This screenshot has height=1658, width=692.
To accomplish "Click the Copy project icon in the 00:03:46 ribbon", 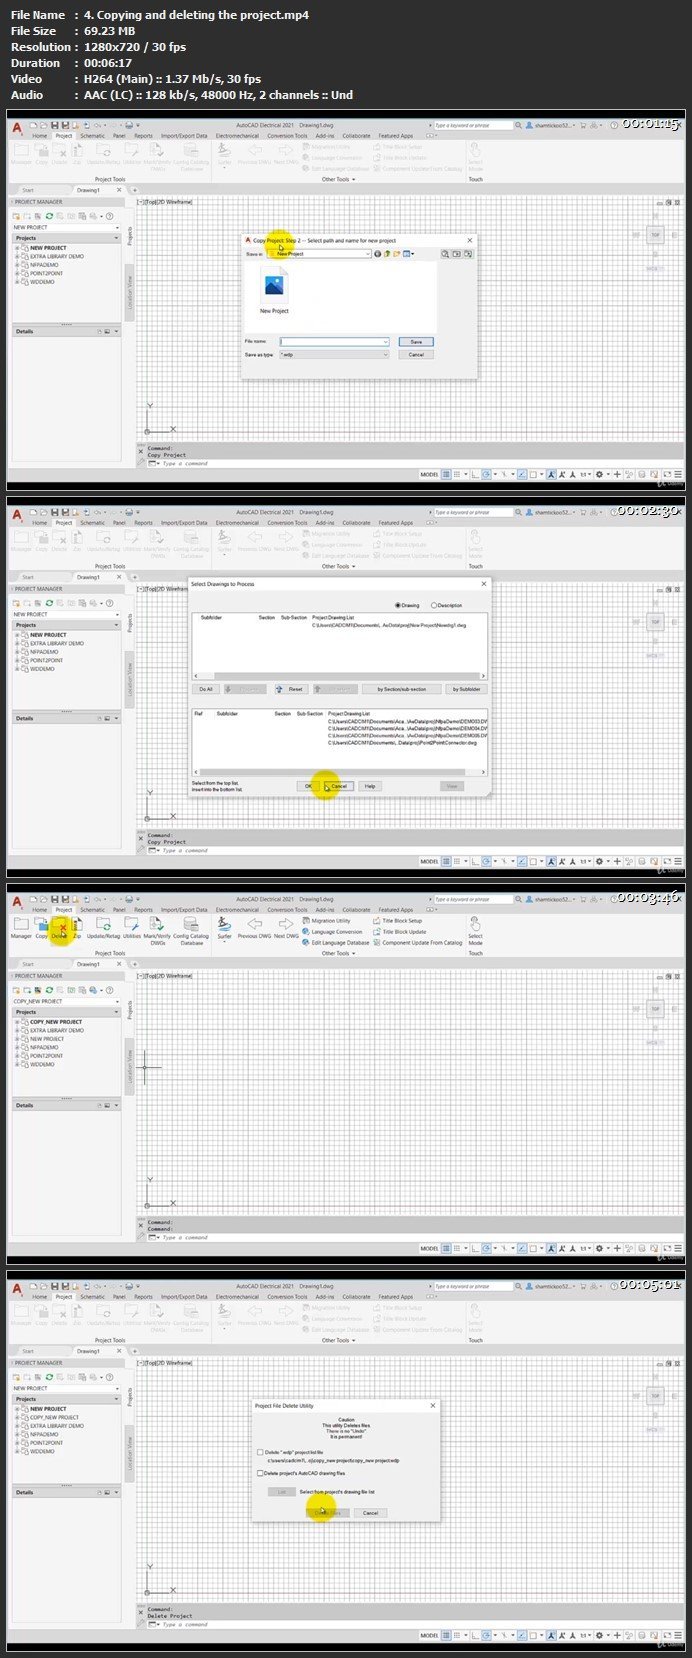I will (42, 926).
